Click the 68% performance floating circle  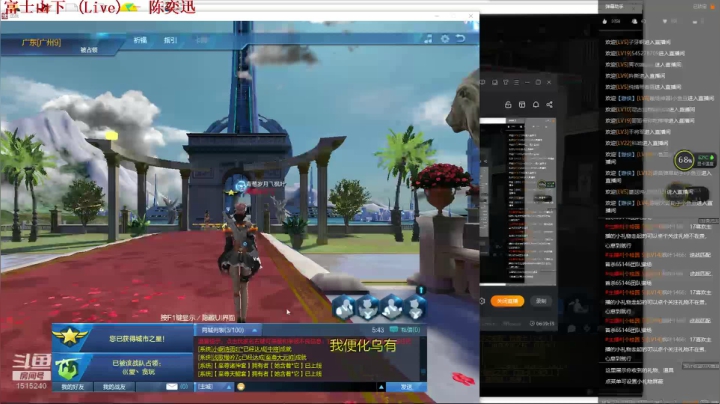pyautogui.click(x=684, y=160)
